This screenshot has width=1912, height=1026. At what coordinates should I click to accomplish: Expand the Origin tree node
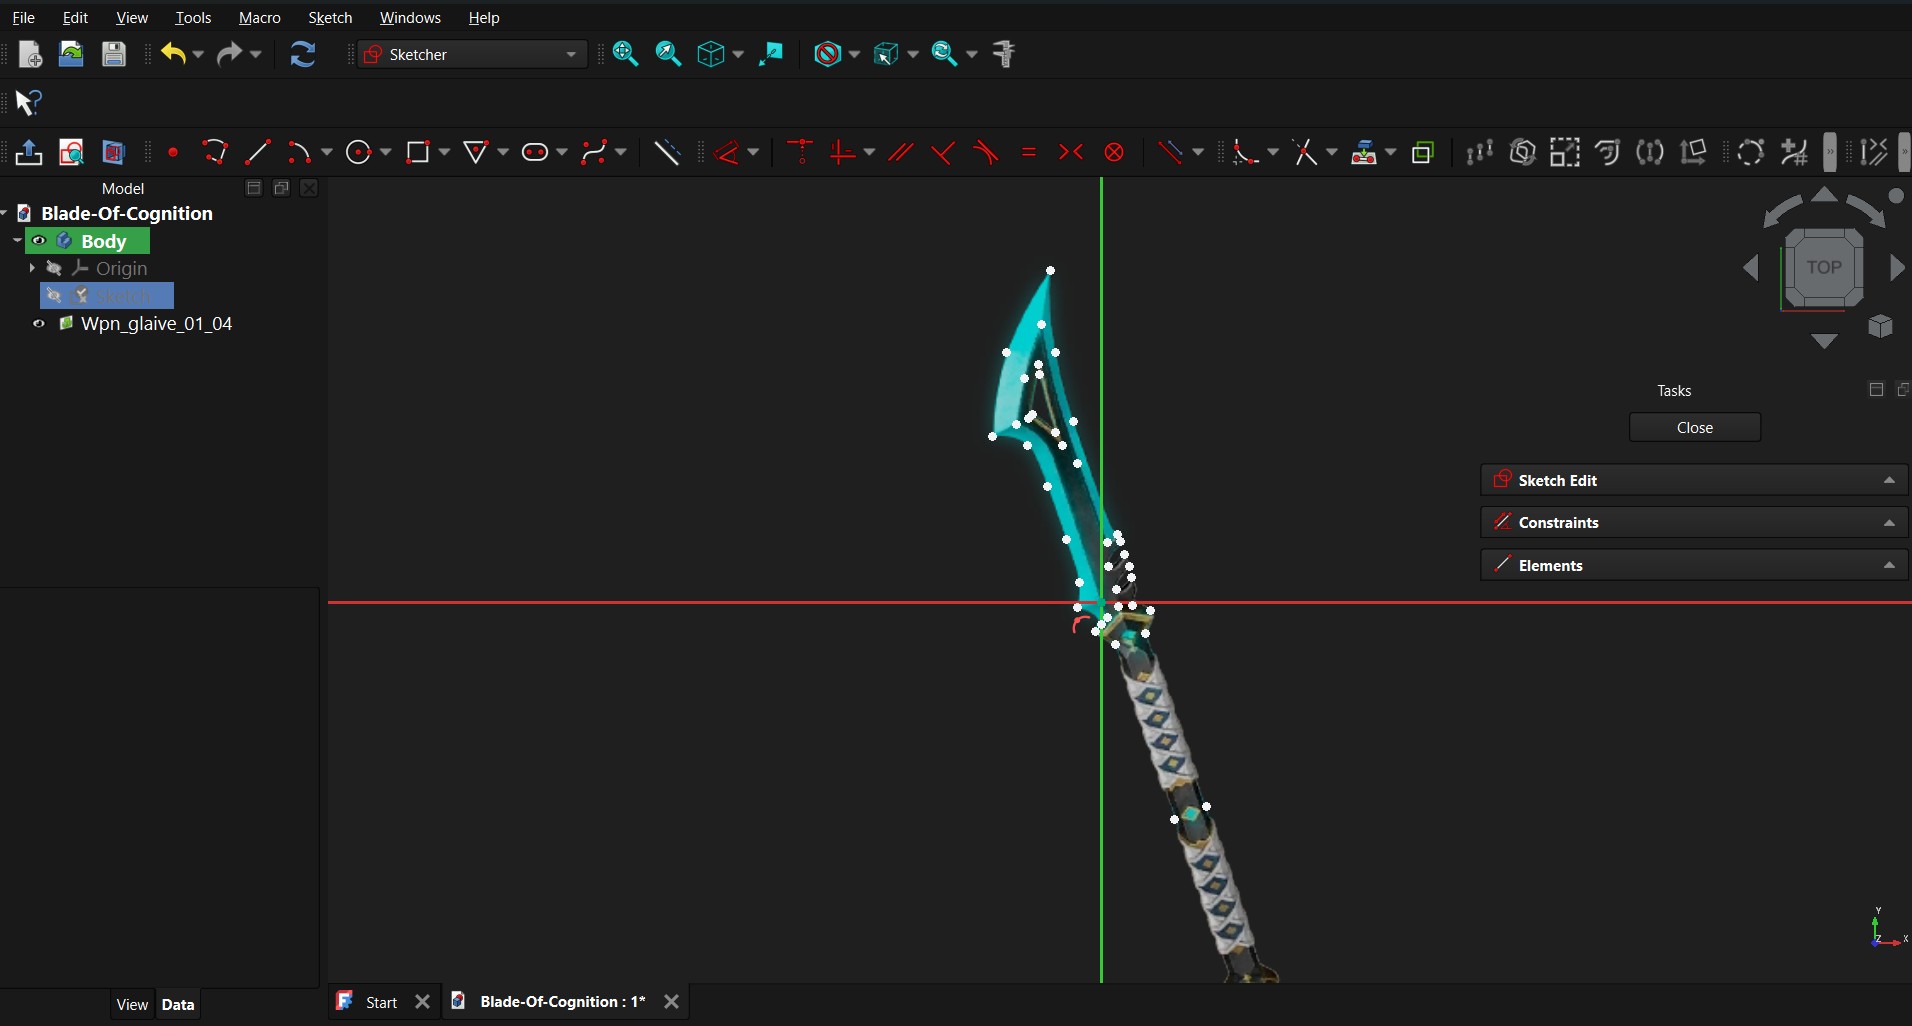[x=32, y=268]
